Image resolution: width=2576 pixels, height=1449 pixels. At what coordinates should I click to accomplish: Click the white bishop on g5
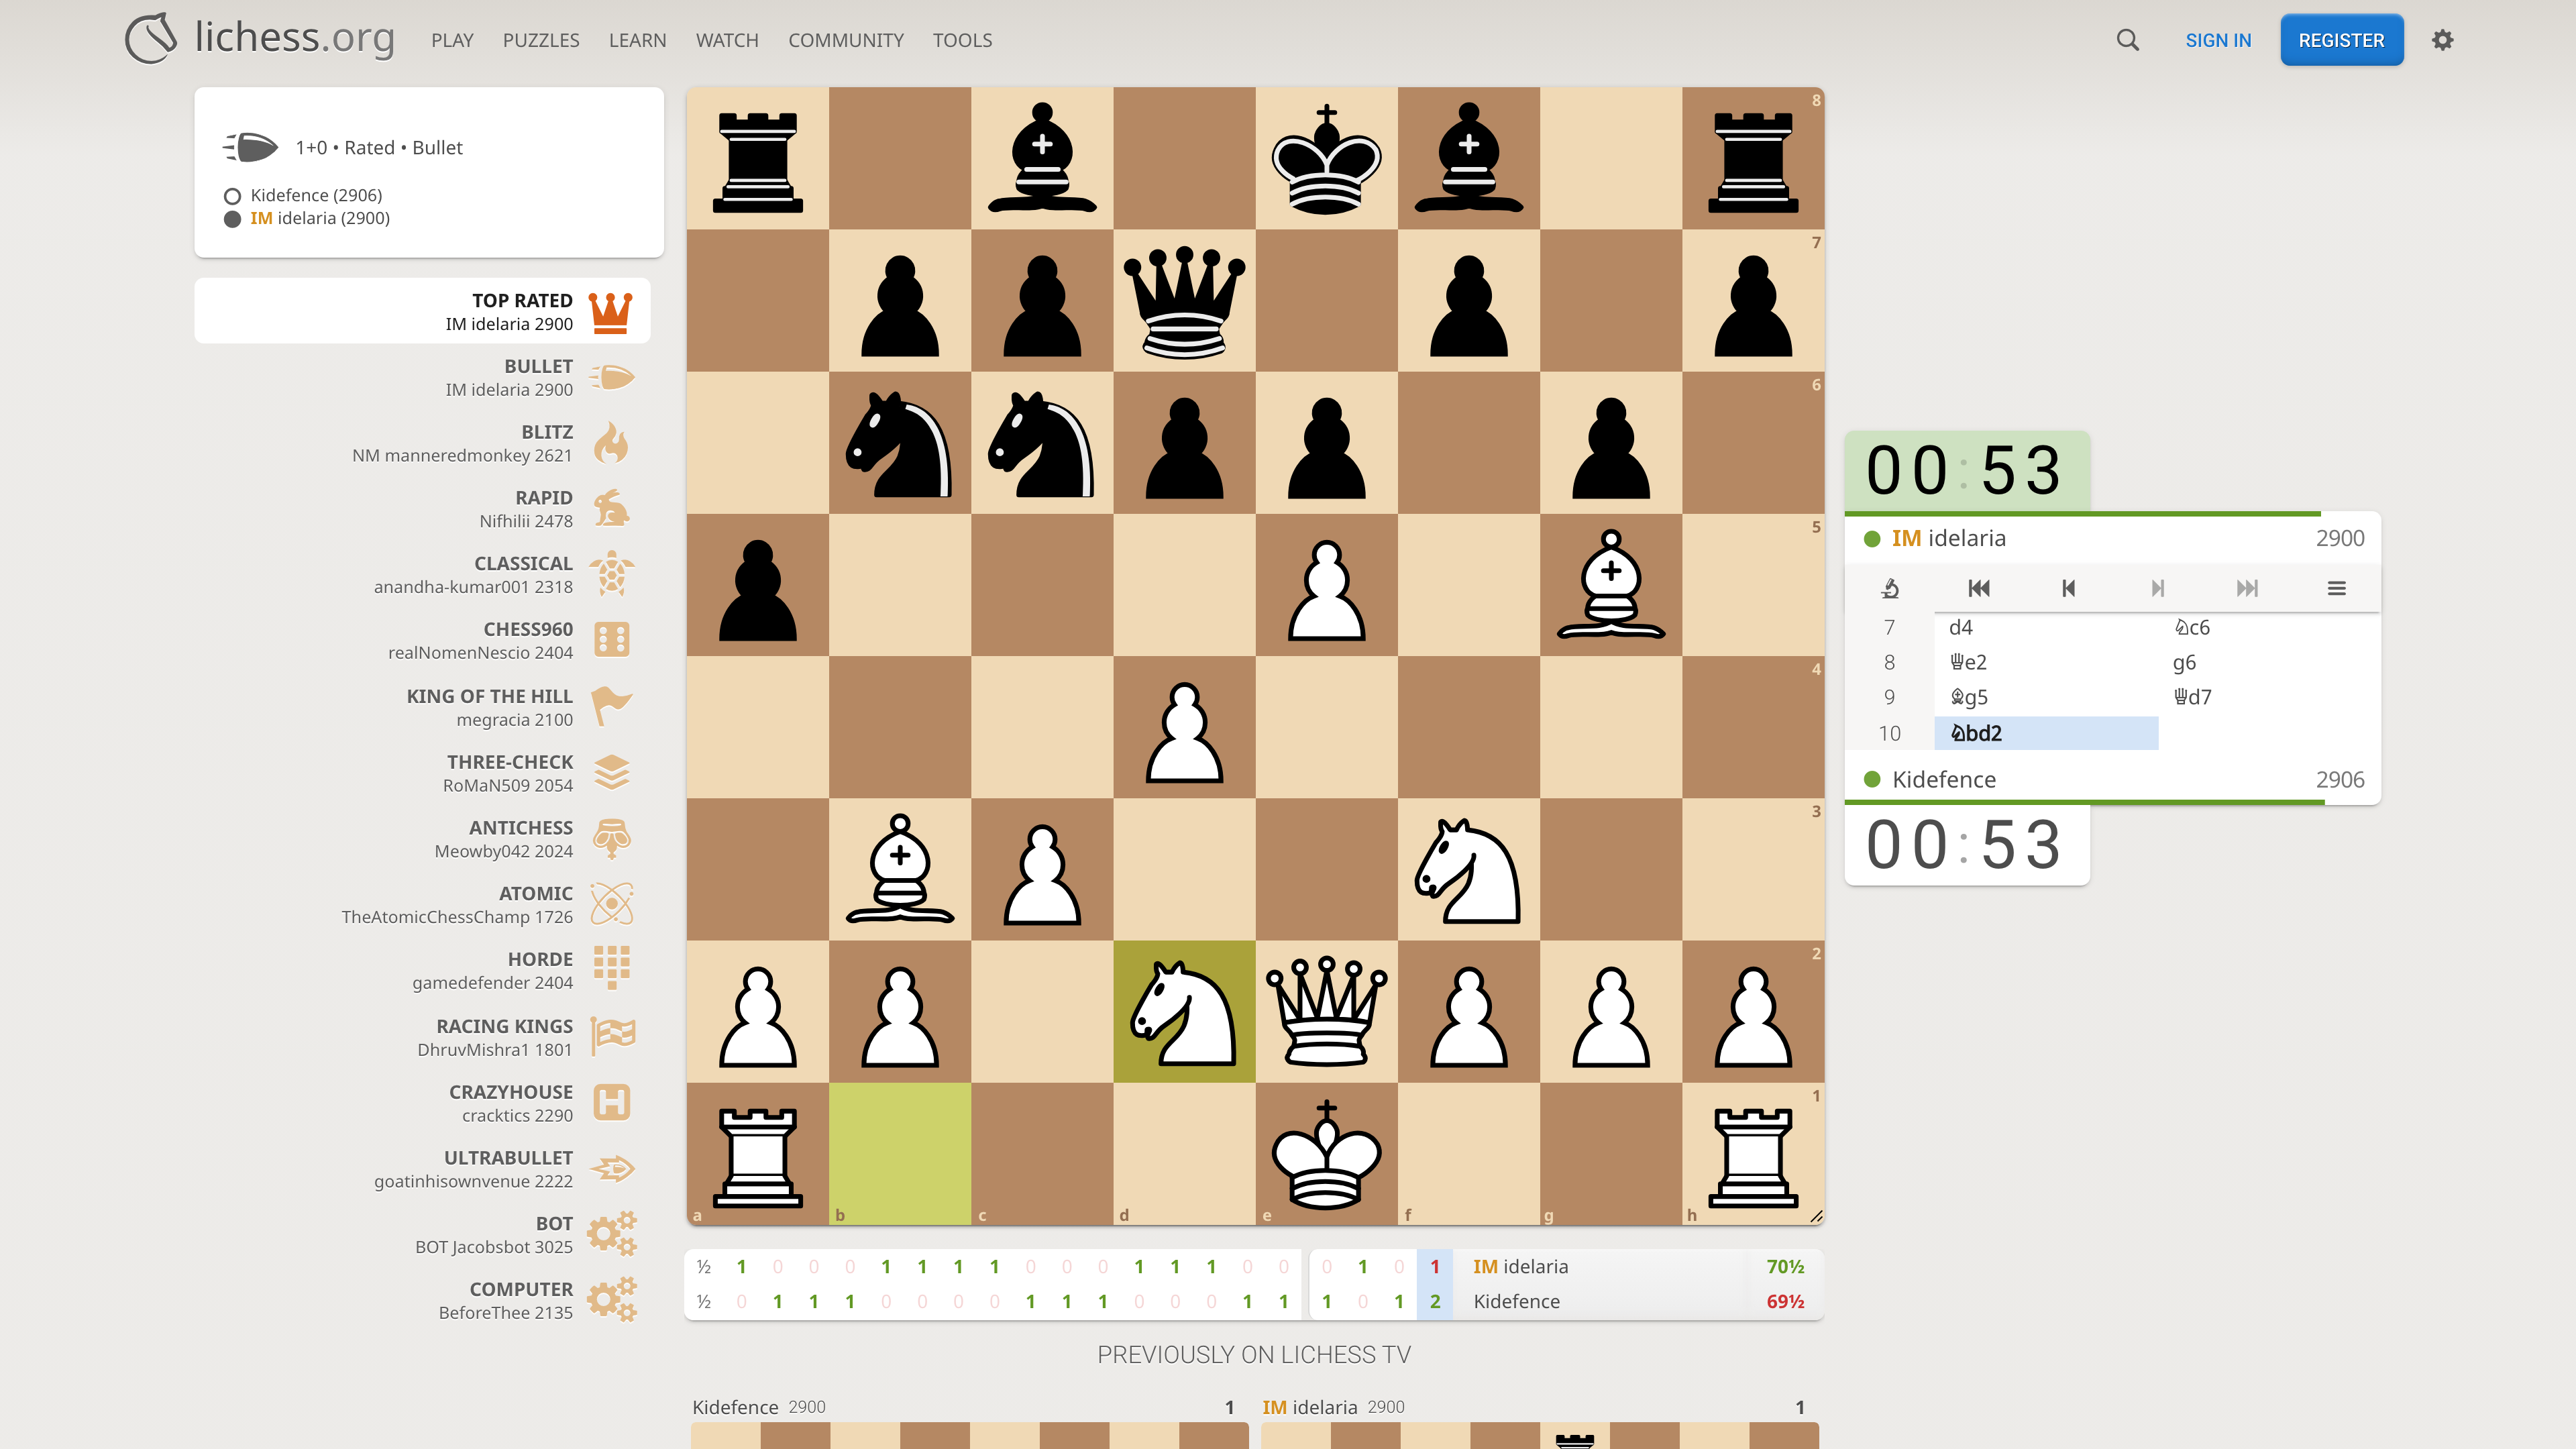[1610, 584]
